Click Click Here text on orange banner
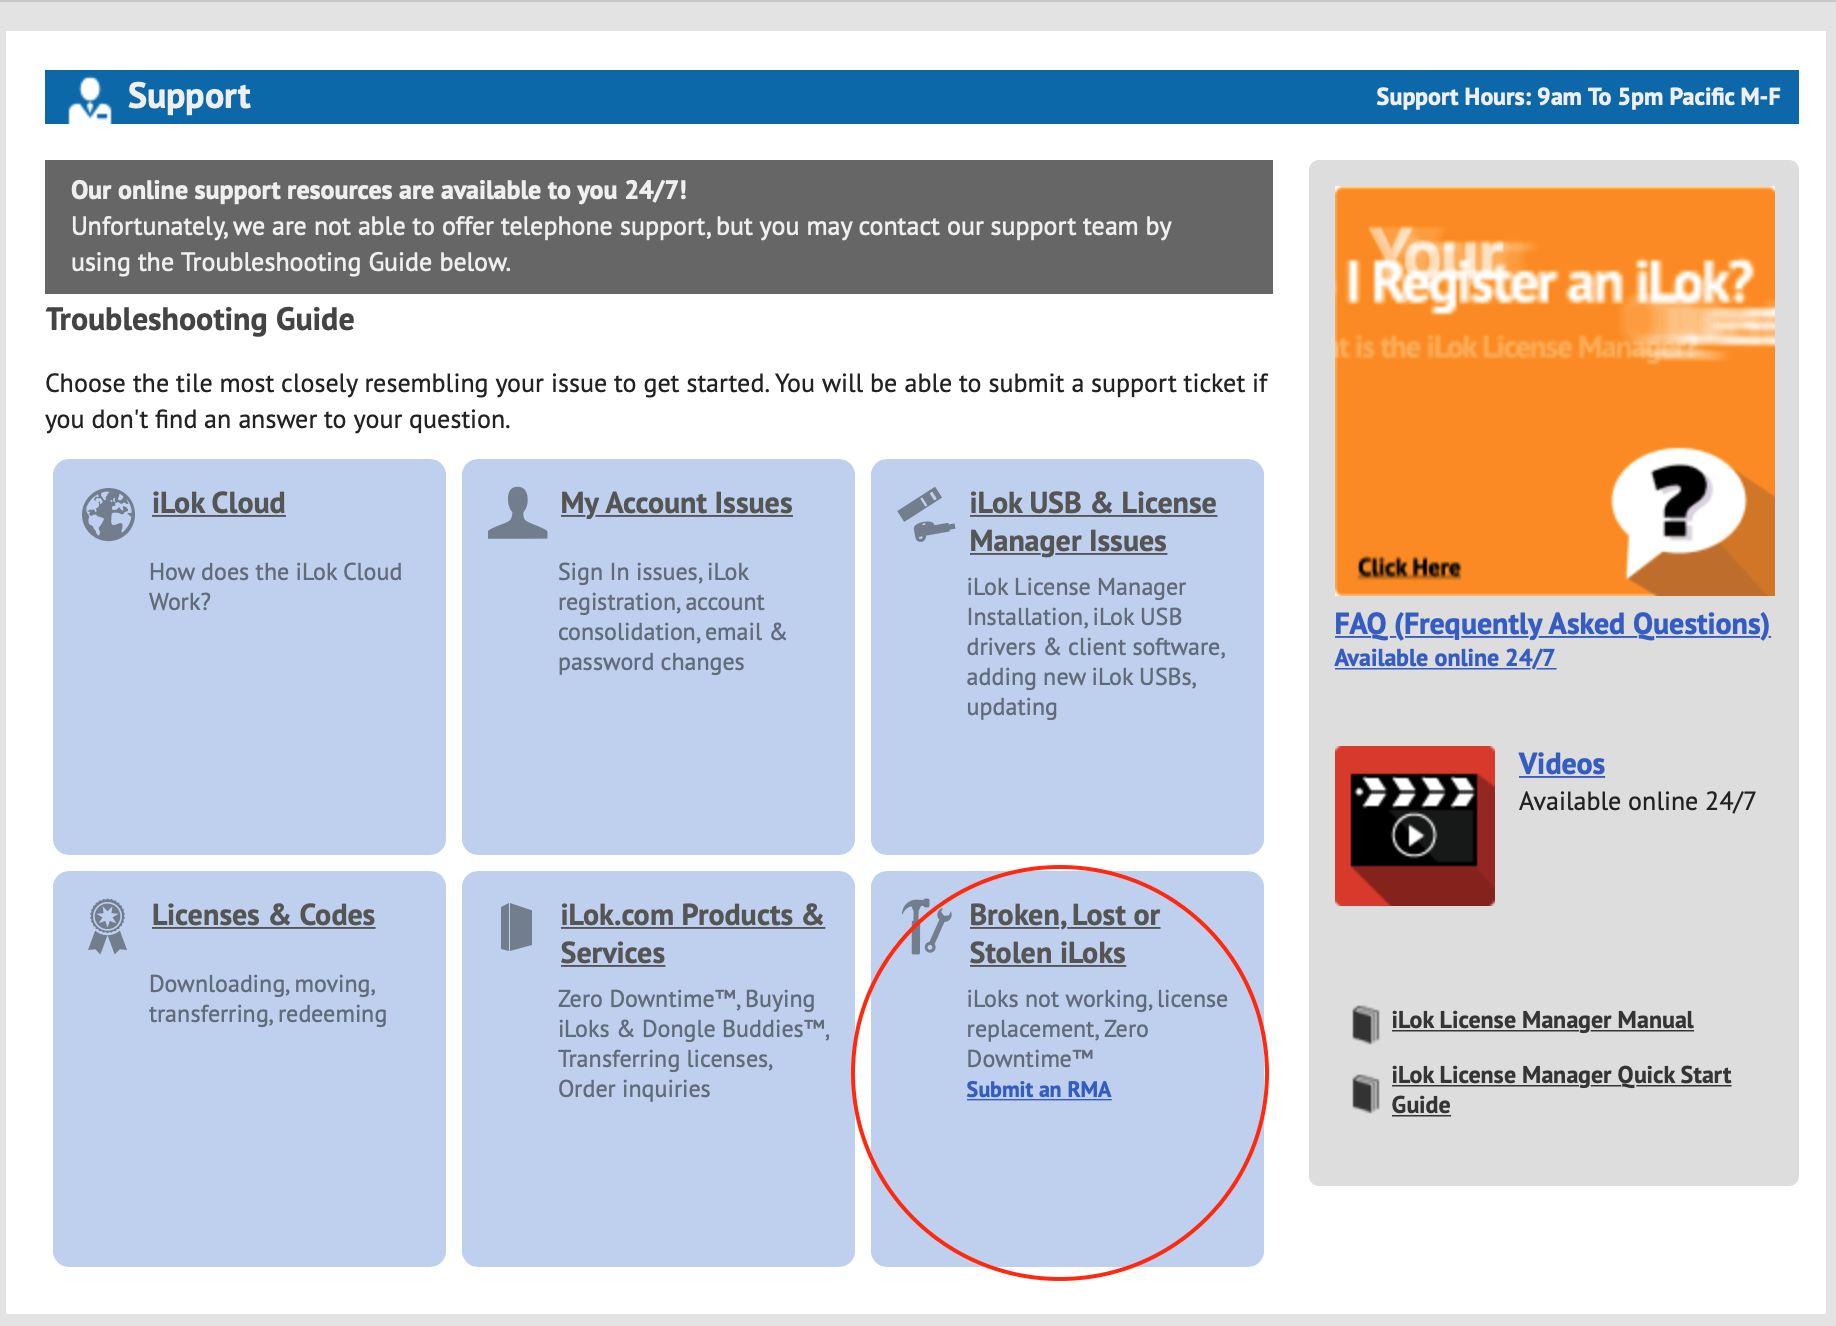 coord(1408,568)
